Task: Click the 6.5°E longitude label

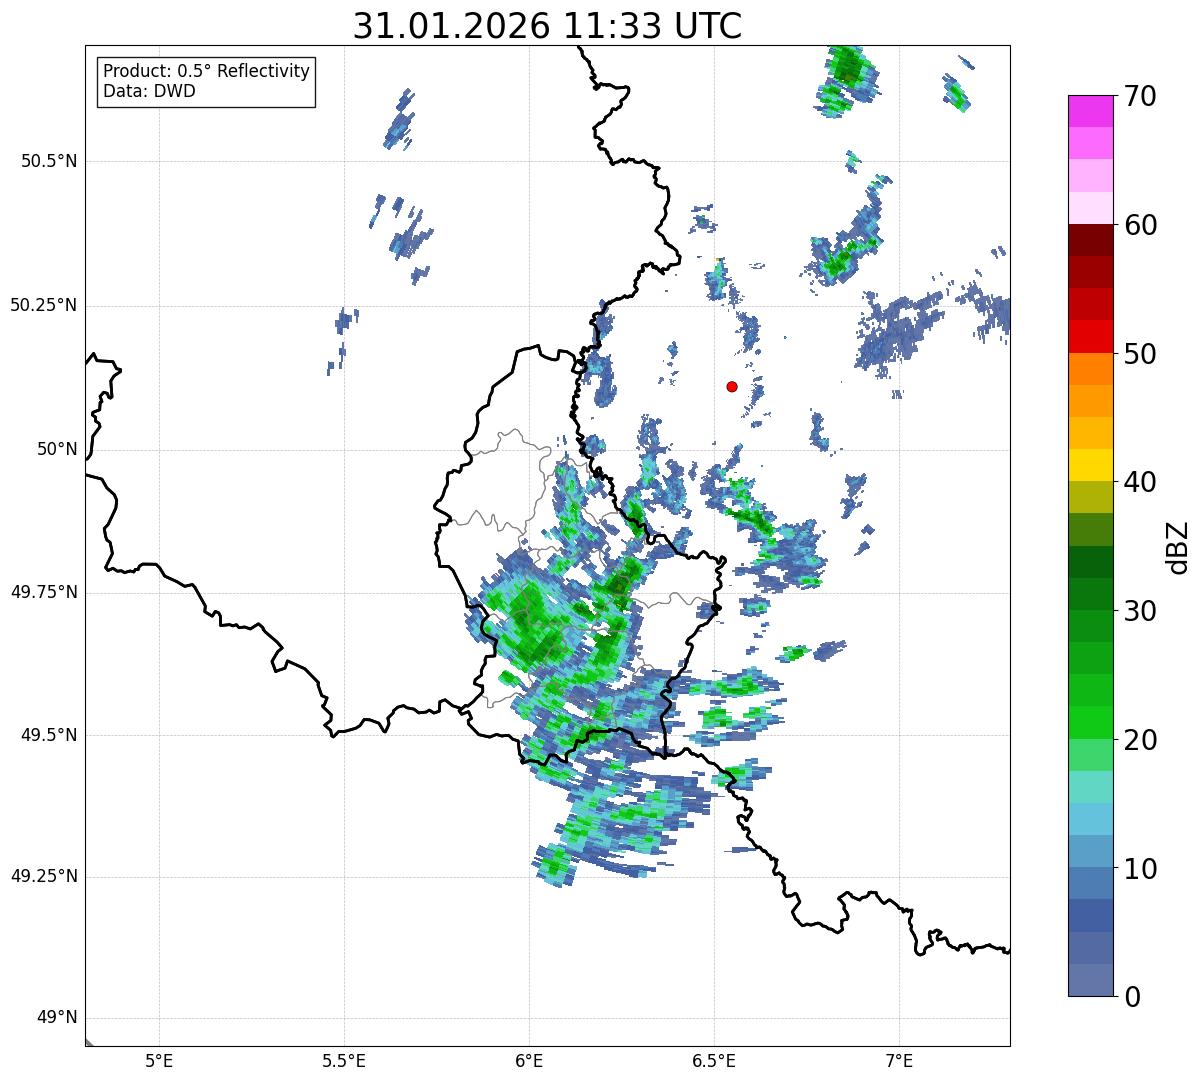Action: (x=714, y=1061)
